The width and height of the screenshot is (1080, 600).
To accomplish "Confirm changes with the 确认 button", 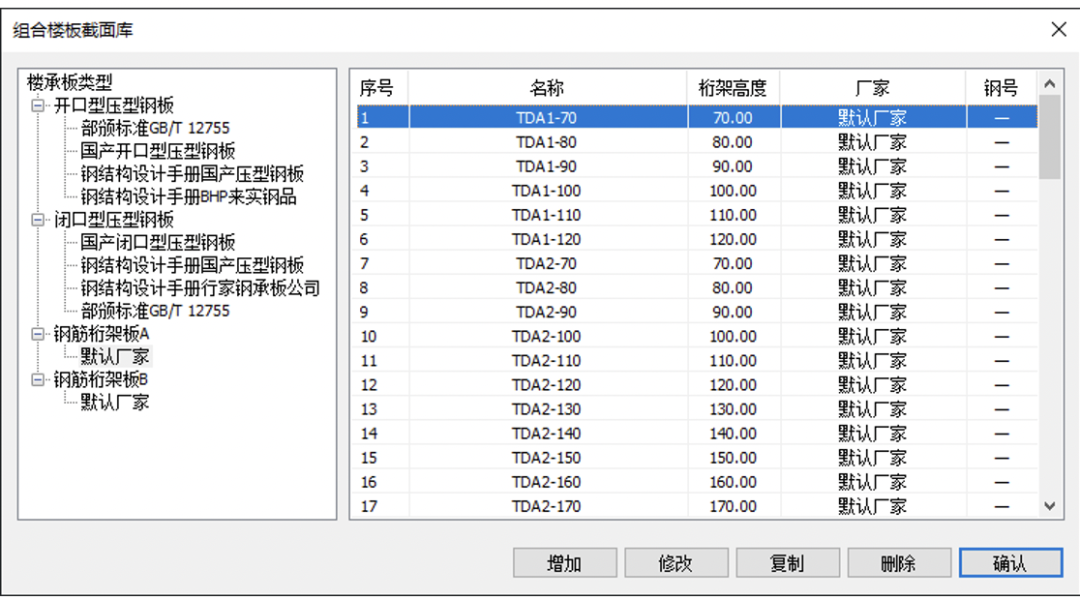I will click(x=1011, y=562).
